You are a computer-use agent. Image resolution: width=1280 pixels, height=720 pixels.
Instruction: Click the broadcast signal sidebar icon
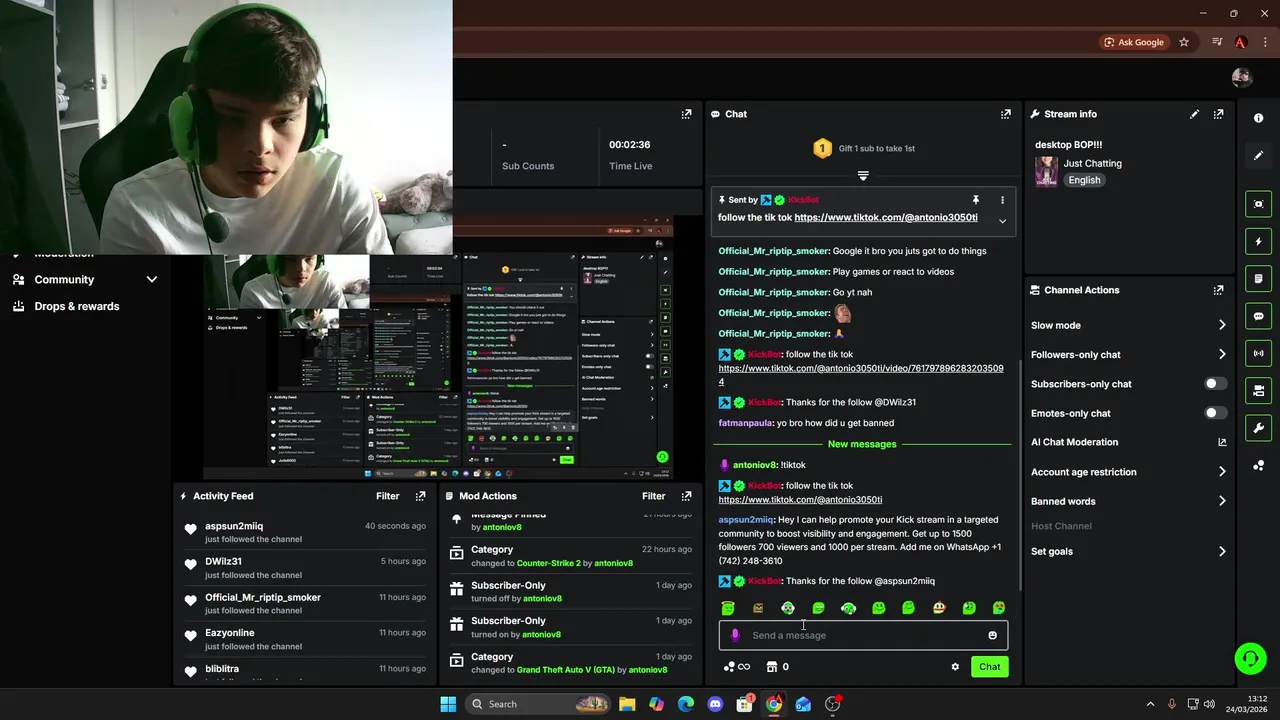click(x=1258, y=353)
